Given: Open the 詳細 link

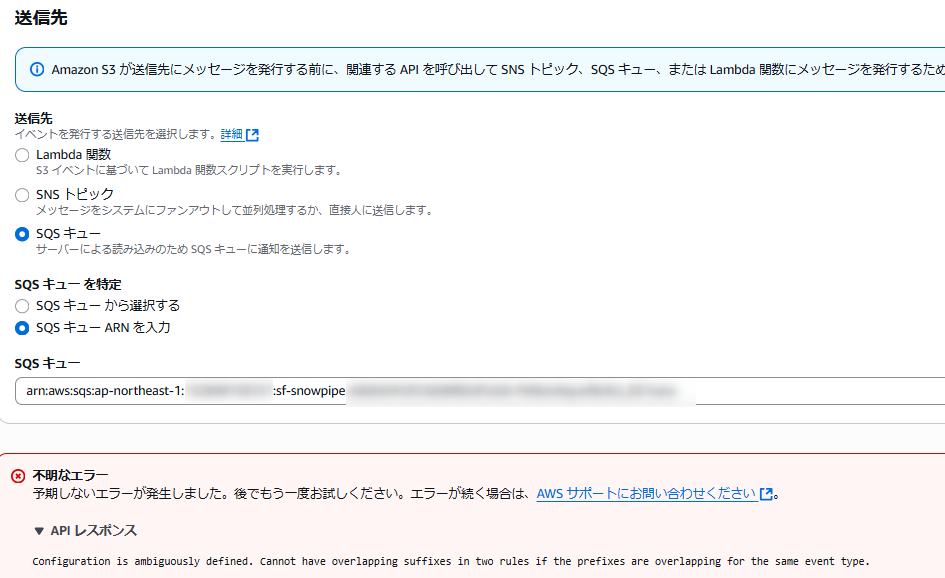Looking at the screenshot, I should coord(231,134).
